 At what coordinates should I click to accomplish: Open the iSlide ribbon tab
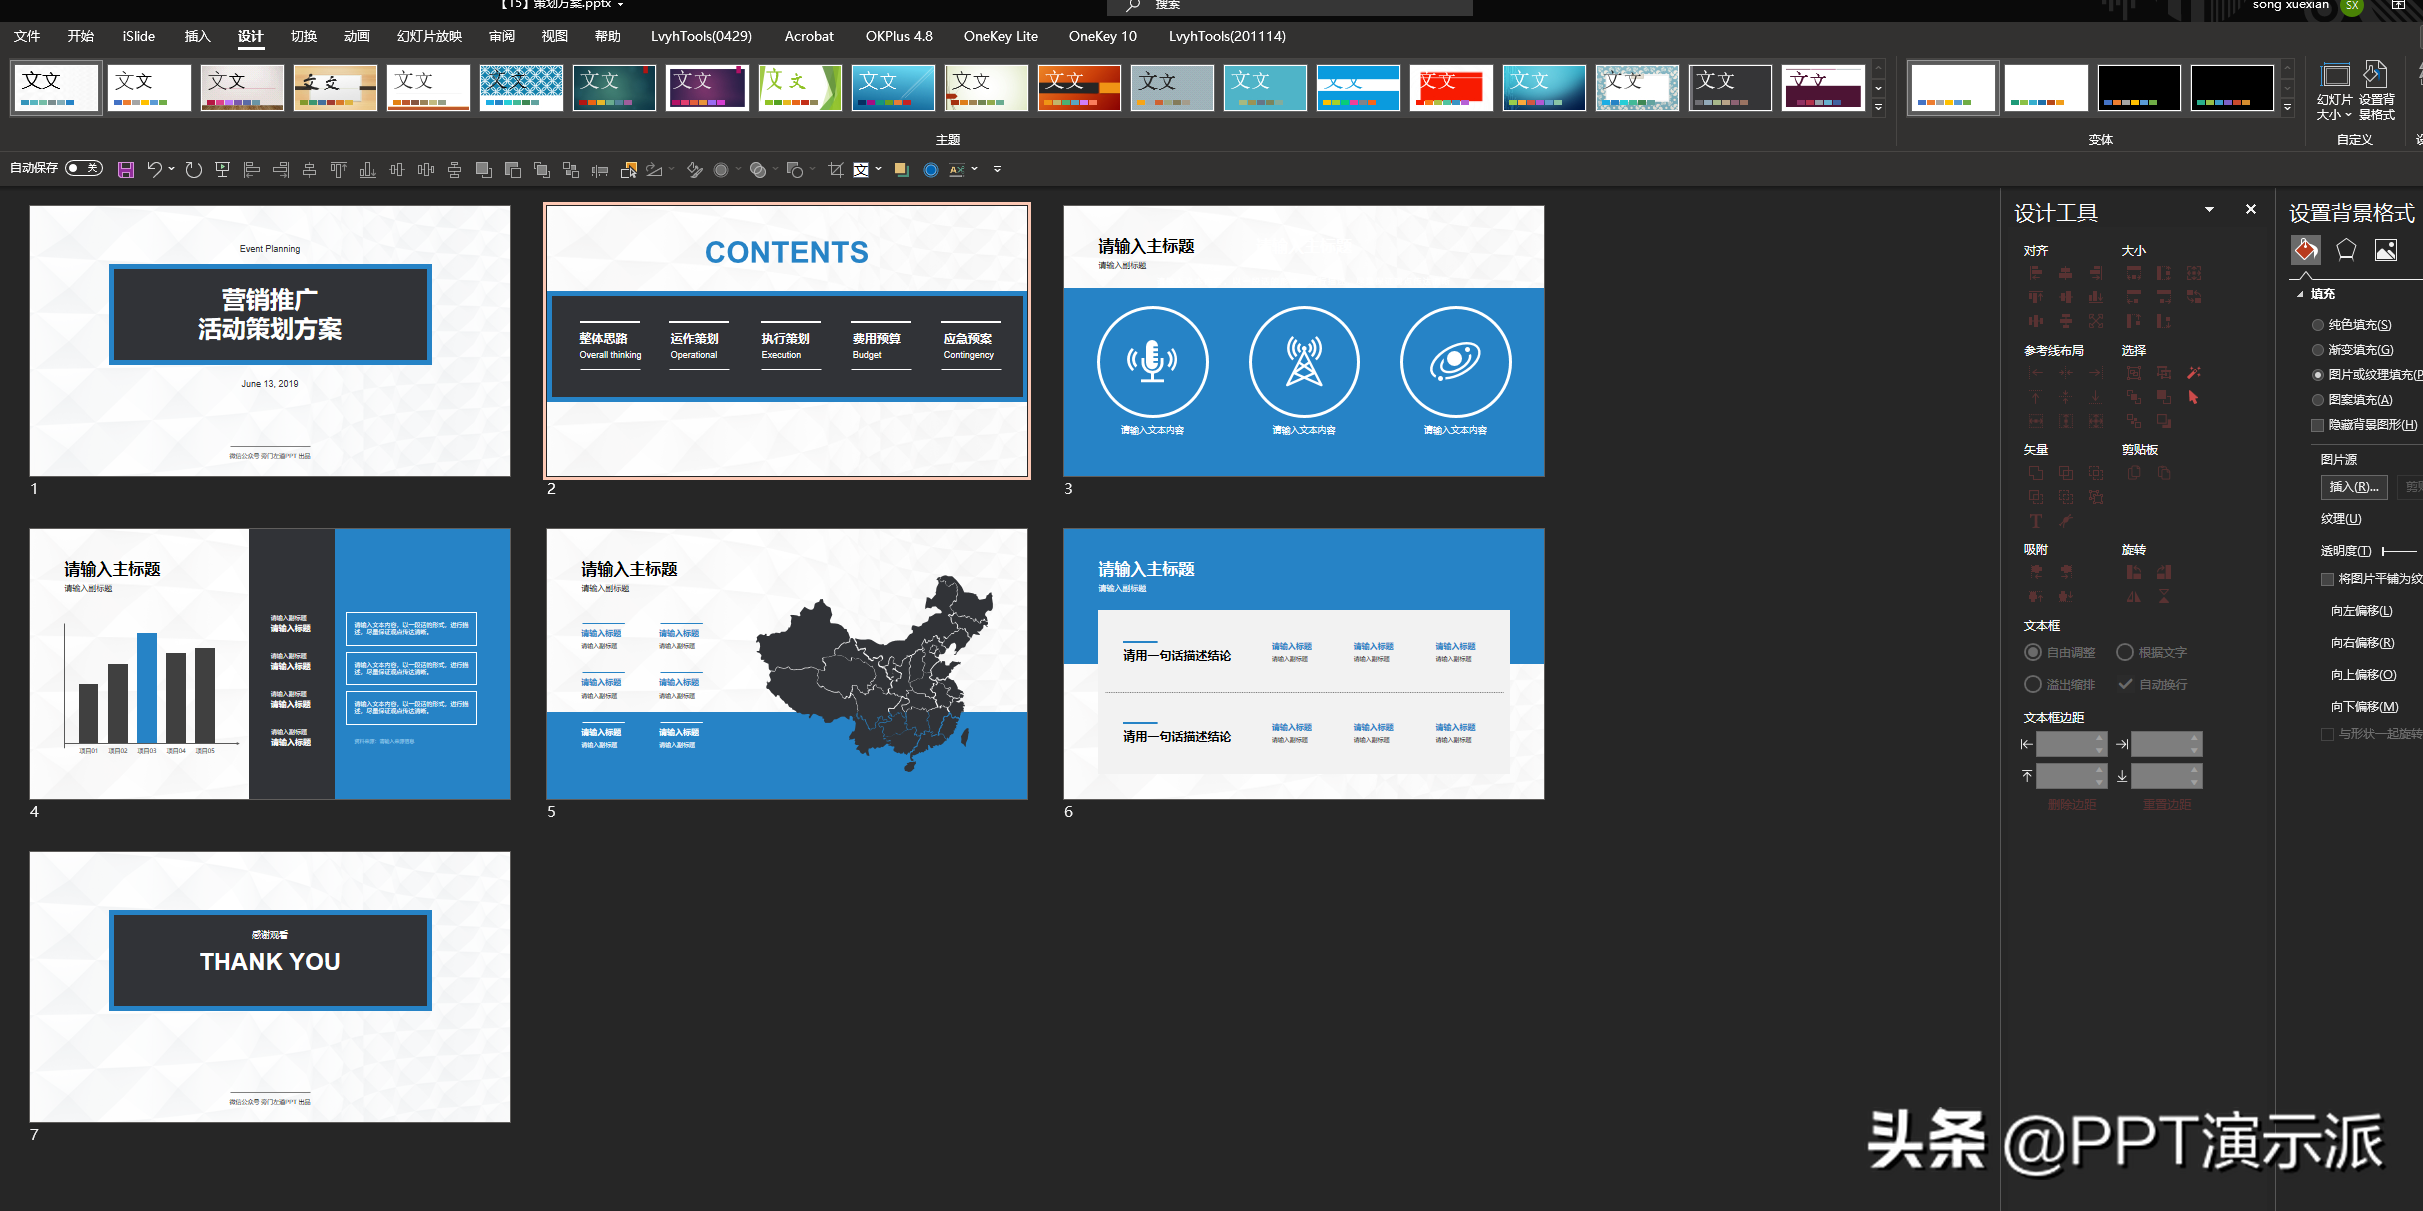pyautogui.click(x=138, y=36)
